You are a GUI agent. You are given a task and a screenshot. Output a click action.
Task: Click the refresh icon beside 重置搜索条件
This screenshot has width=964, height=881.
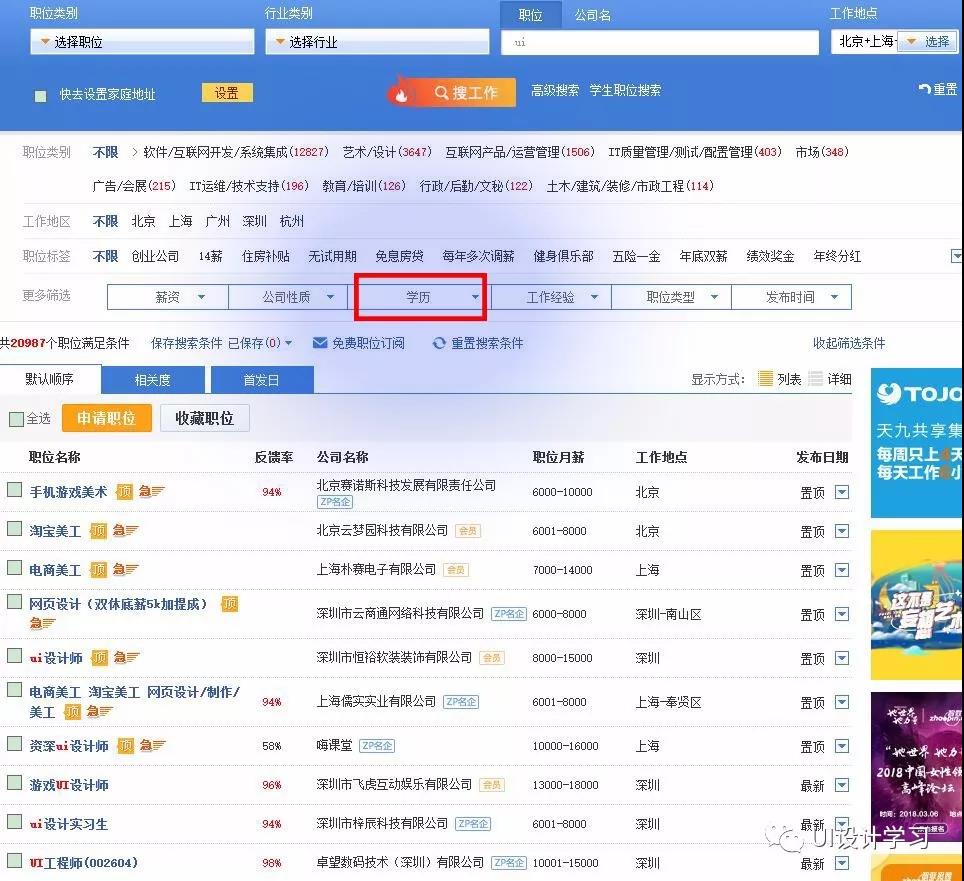439,343
